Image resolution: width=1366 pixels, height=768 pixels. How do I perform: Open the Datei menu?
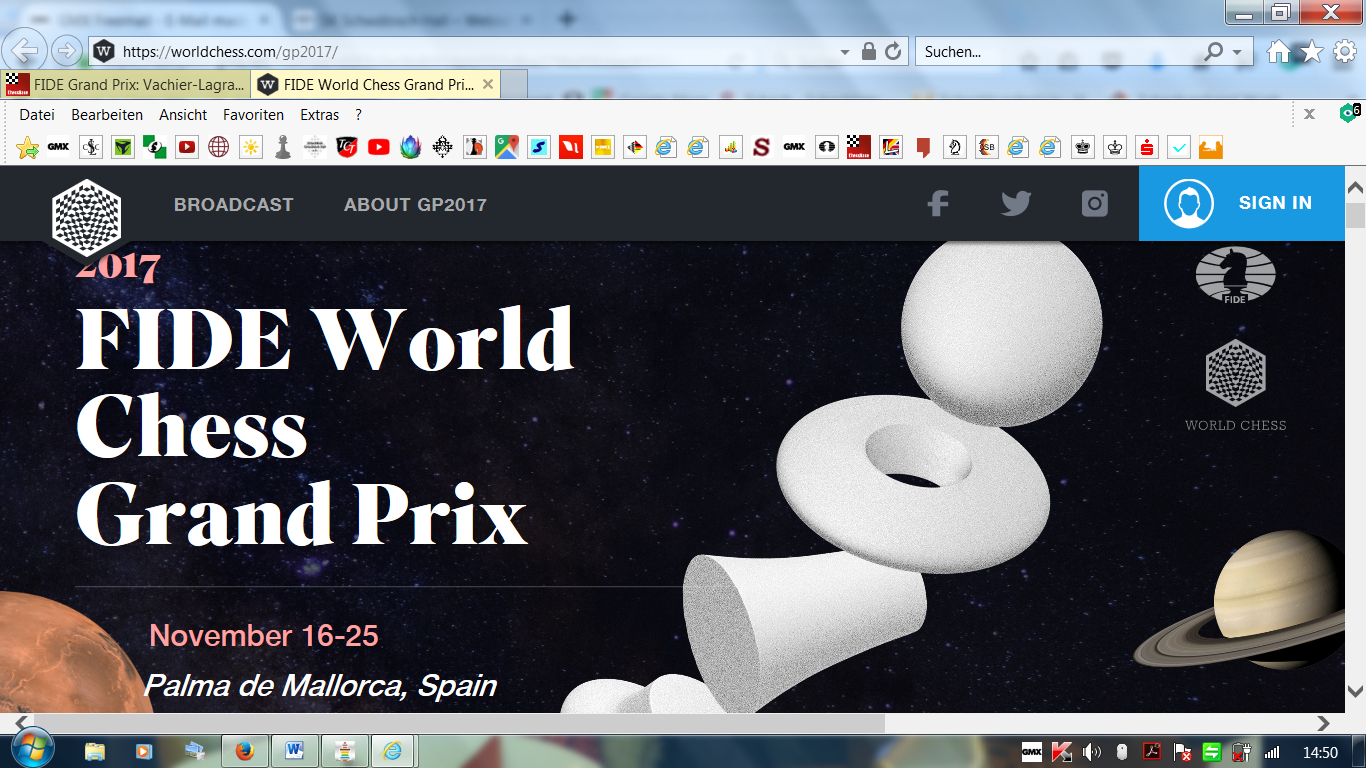click(x=37, y=115)
